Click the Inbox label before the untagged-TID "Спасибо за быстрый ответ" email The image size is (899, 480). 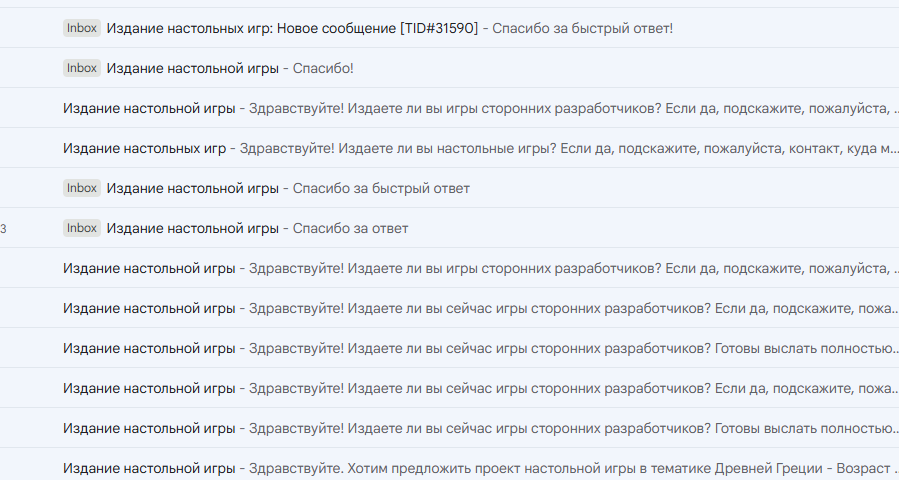pyautogui.click(x=81, y=188)
